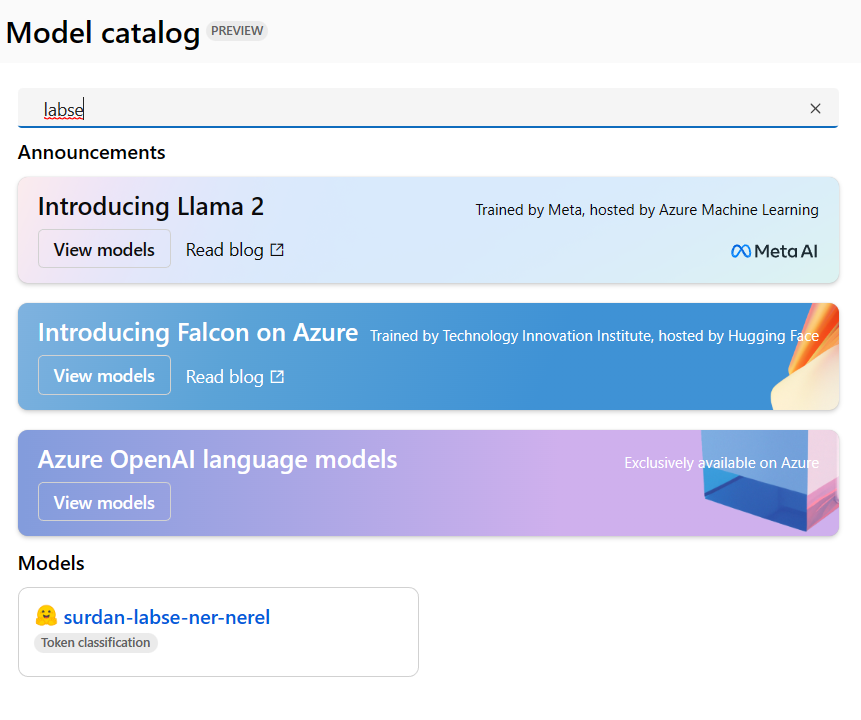The height and width of the screenshot is (720, 861).
Task: Open the surdan-labse-ner-nerel model link
Action: coord(166,617)
